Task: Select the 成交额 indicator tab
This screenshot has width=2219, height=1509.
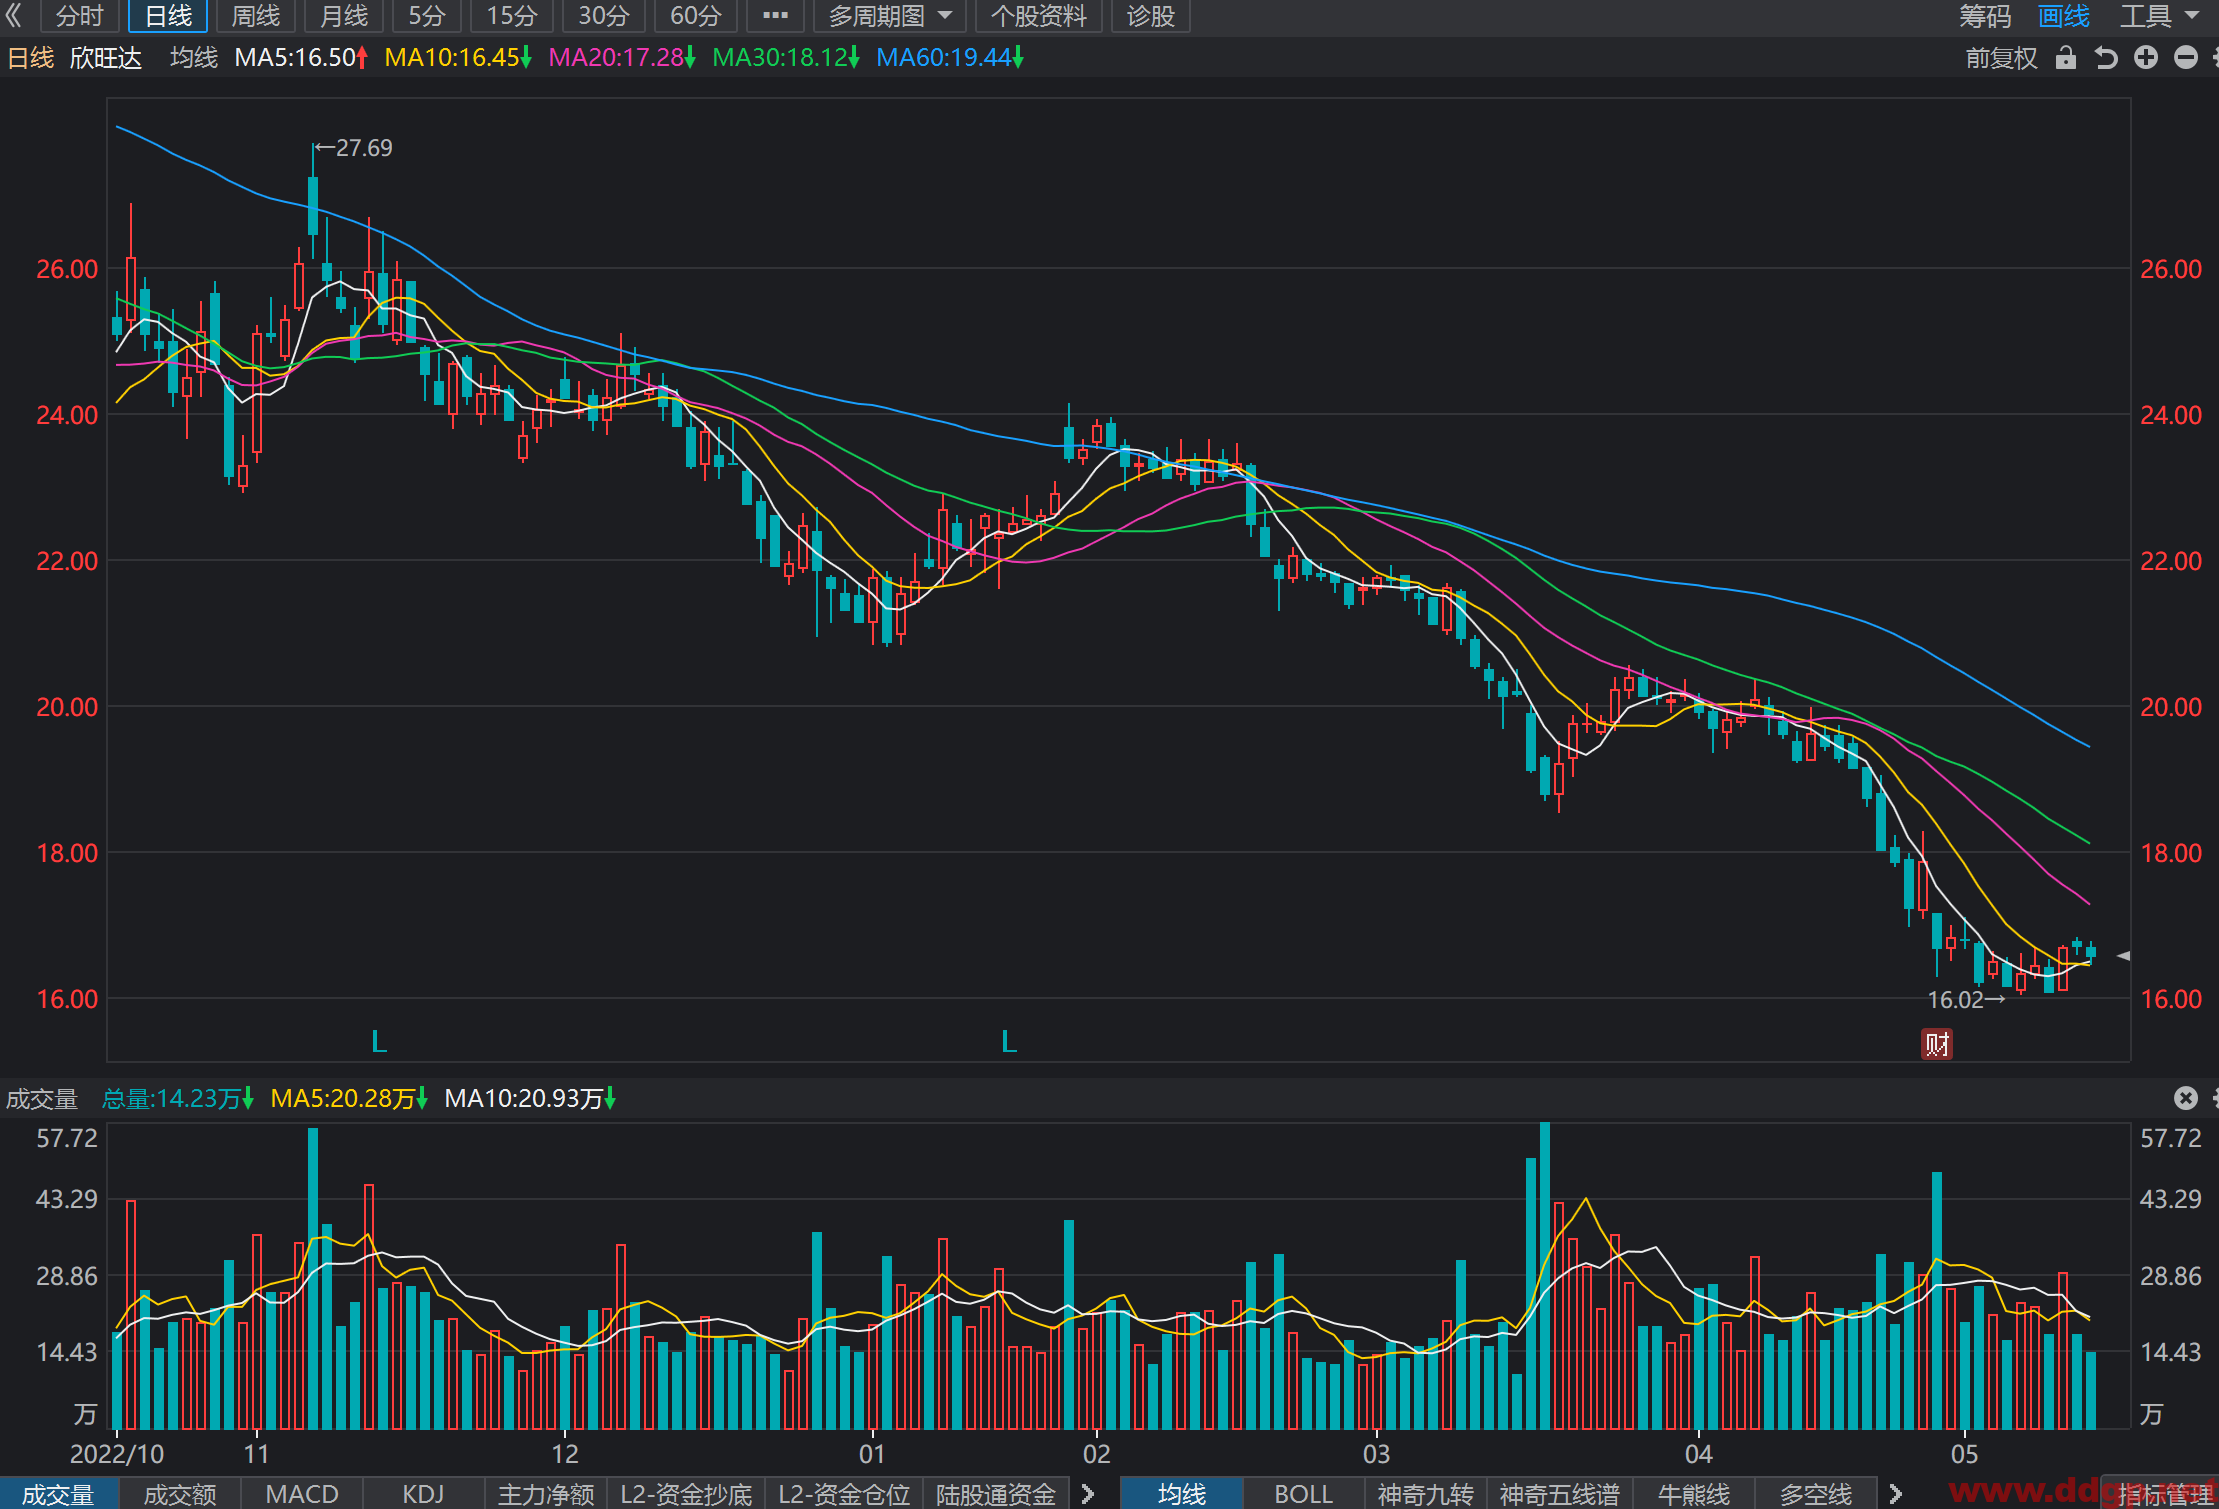Action: point(180,1494)
